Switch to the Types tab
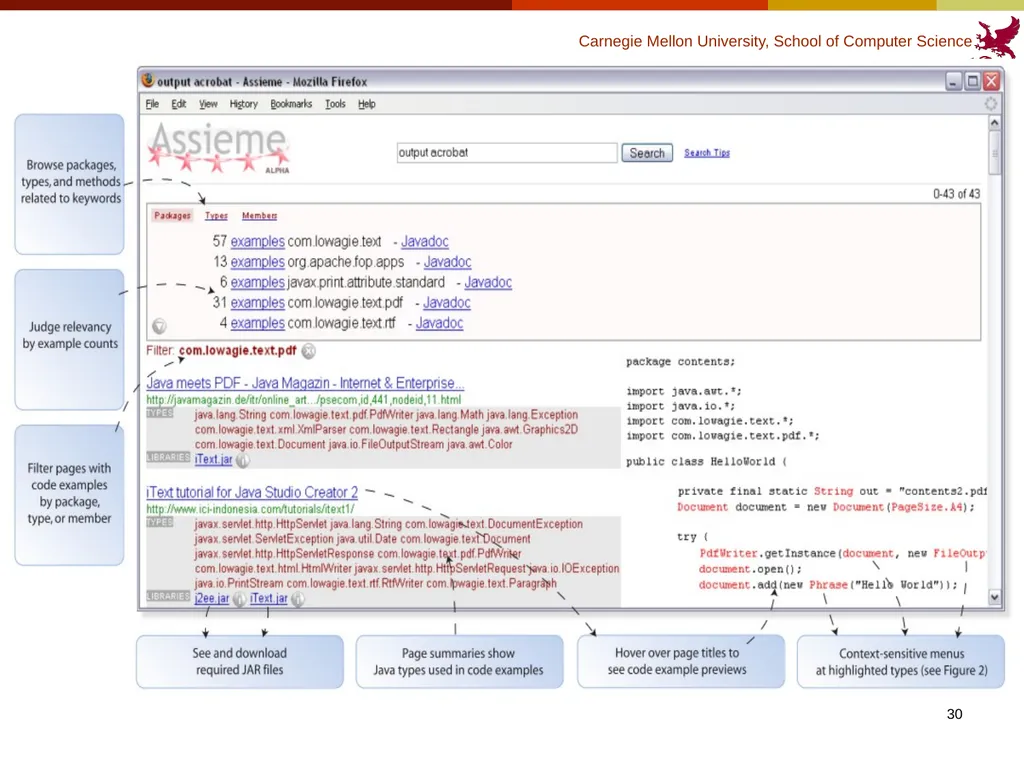 point(216,216)
